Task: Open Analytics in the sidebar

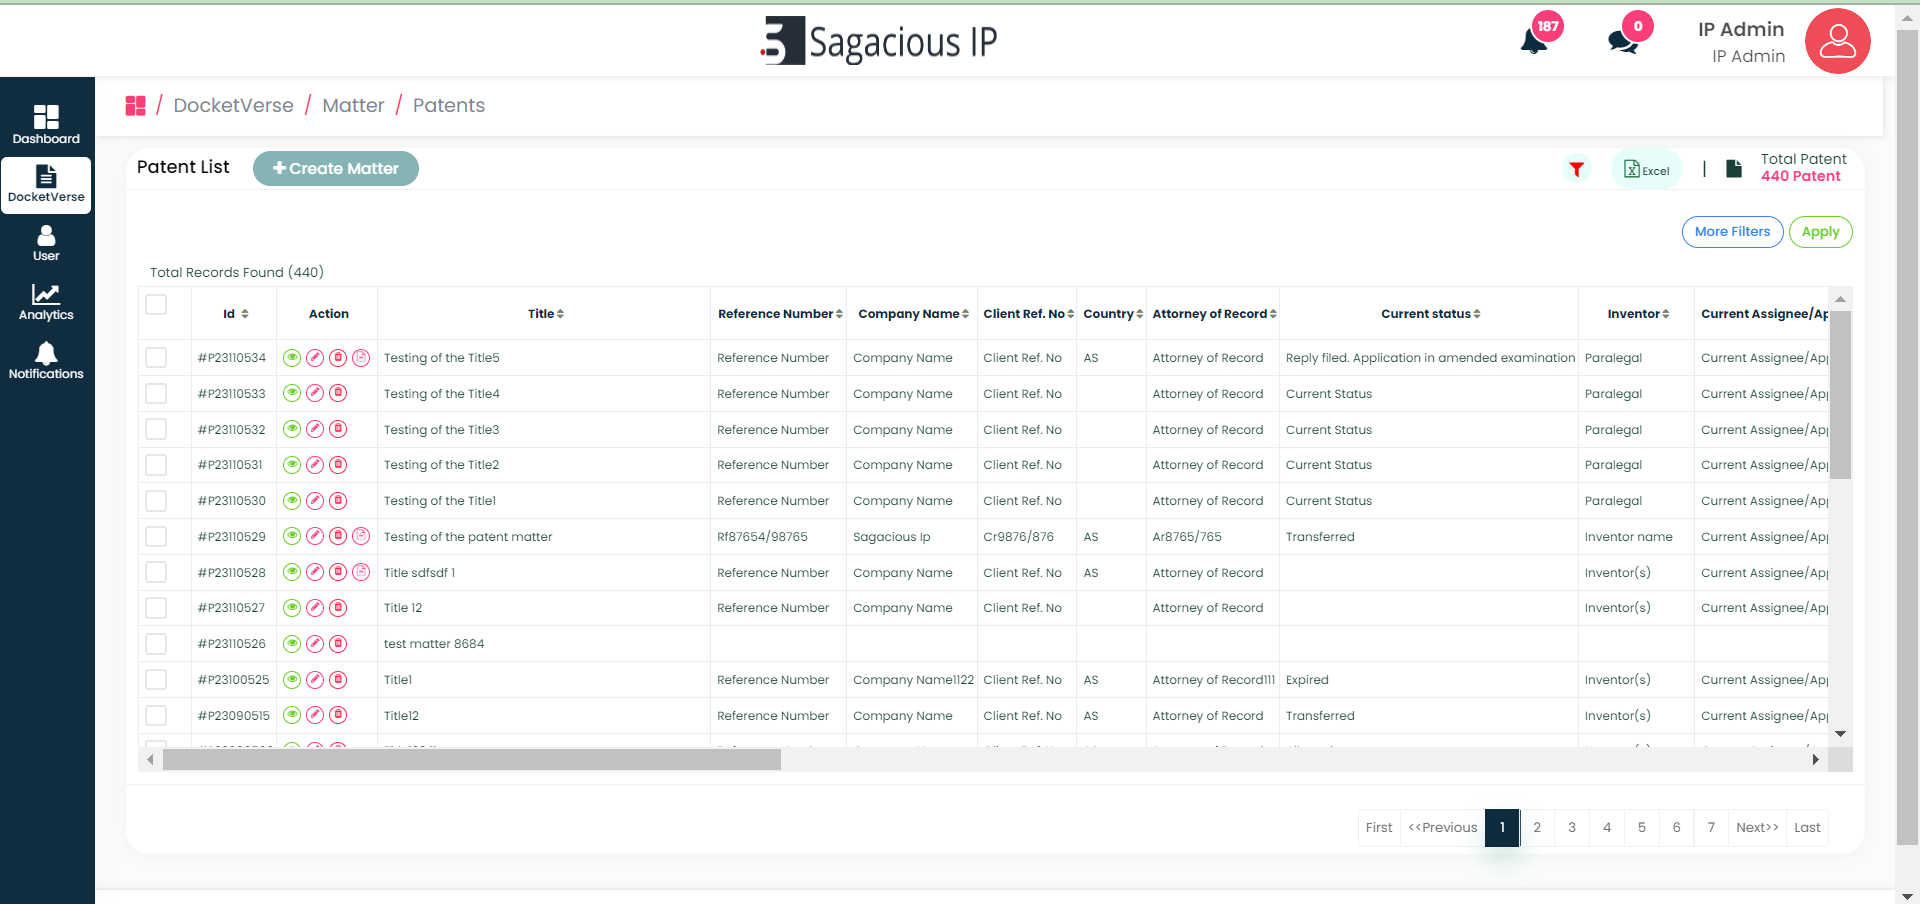Action: pyautogui.click(x=46, y=302)
